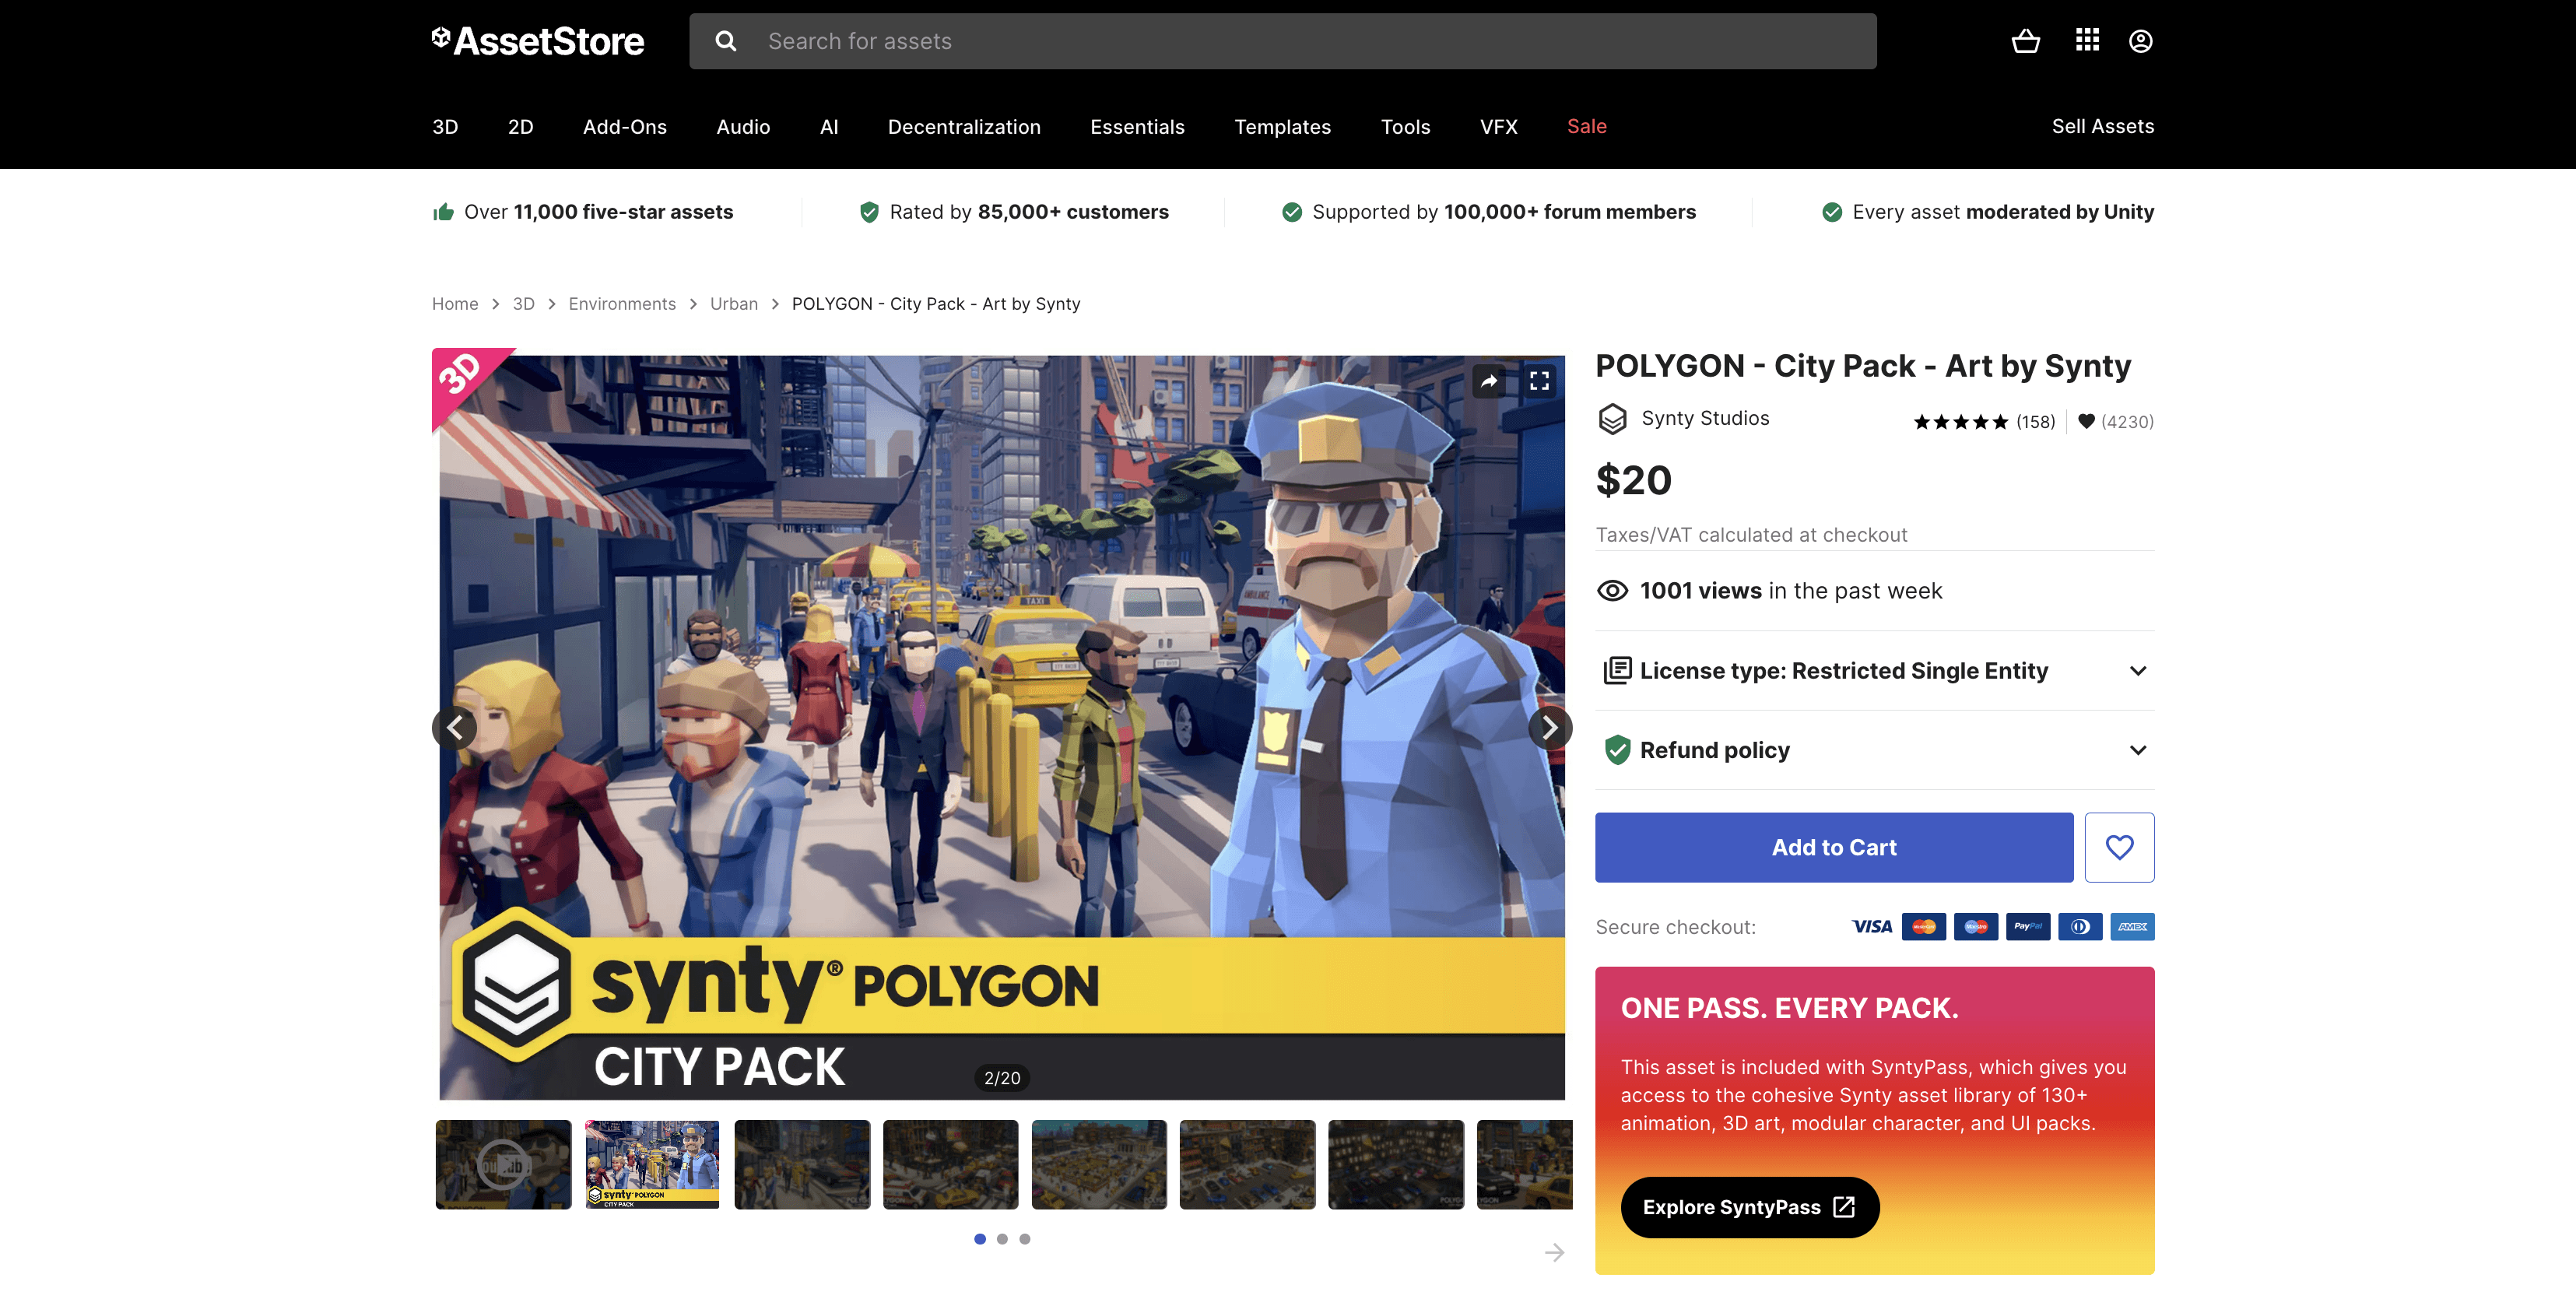The image size is (2576, 1306).
Task: Show next gallery image
Action: pos(1550,727)
